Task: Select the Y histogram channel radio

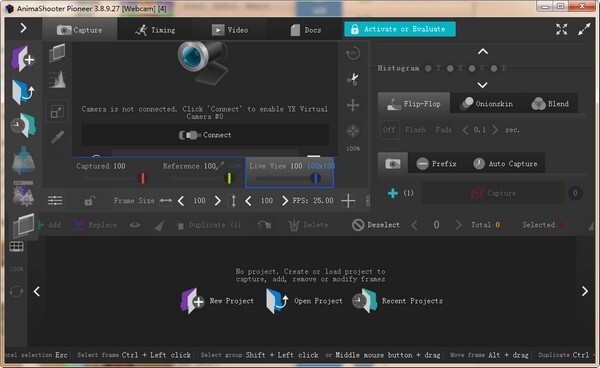Action: (x=428, y=68)
